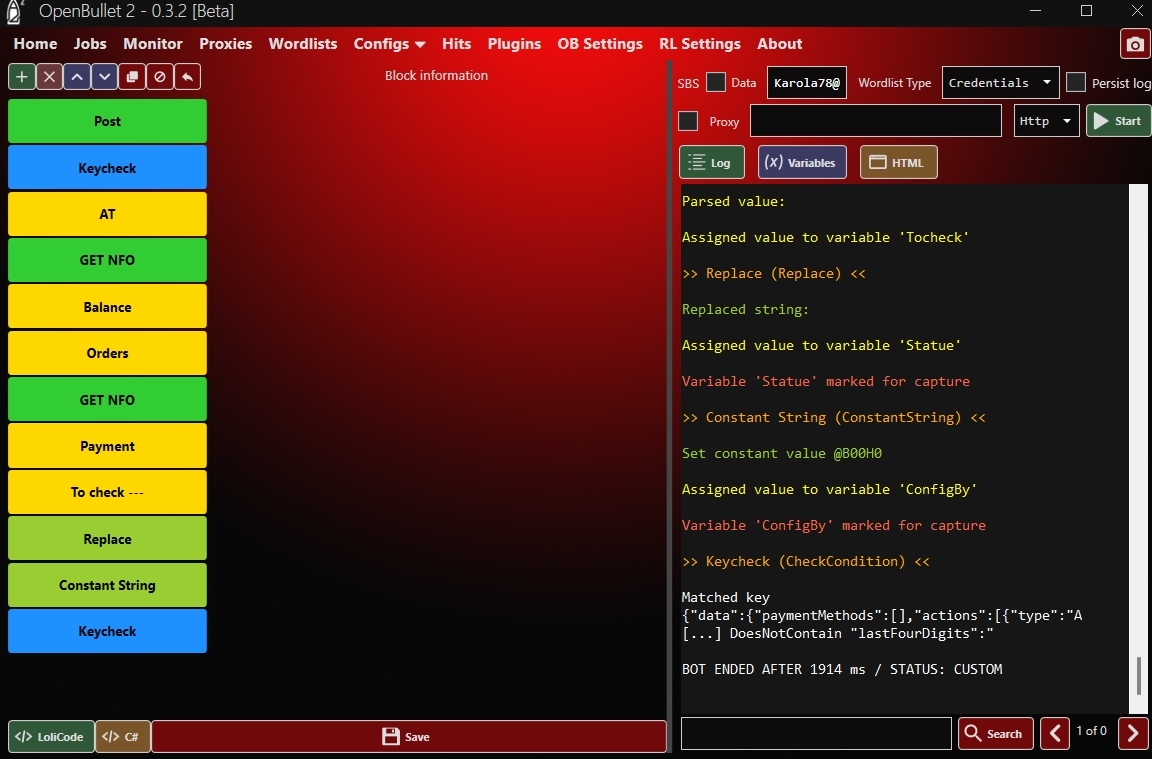Click the red delete block X icon

[x=49, y=77]
